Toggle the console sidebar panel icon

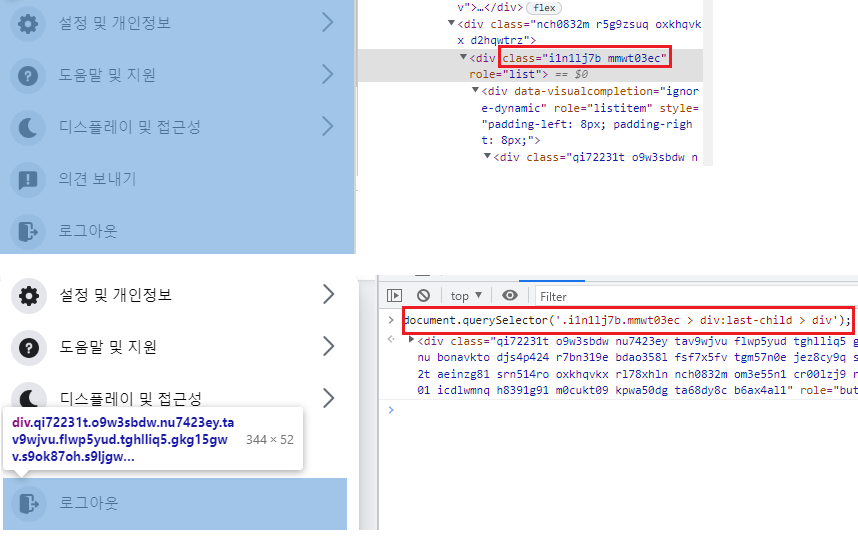(394, 296)
